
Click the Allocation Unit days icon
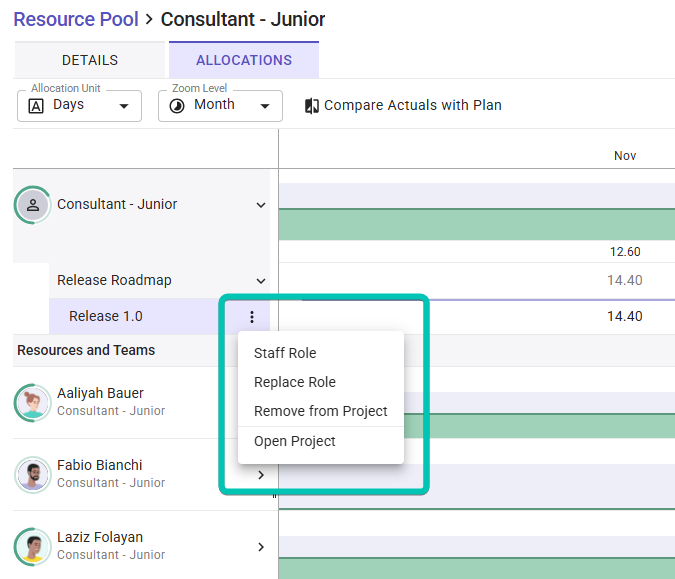(x=36, y=106)
